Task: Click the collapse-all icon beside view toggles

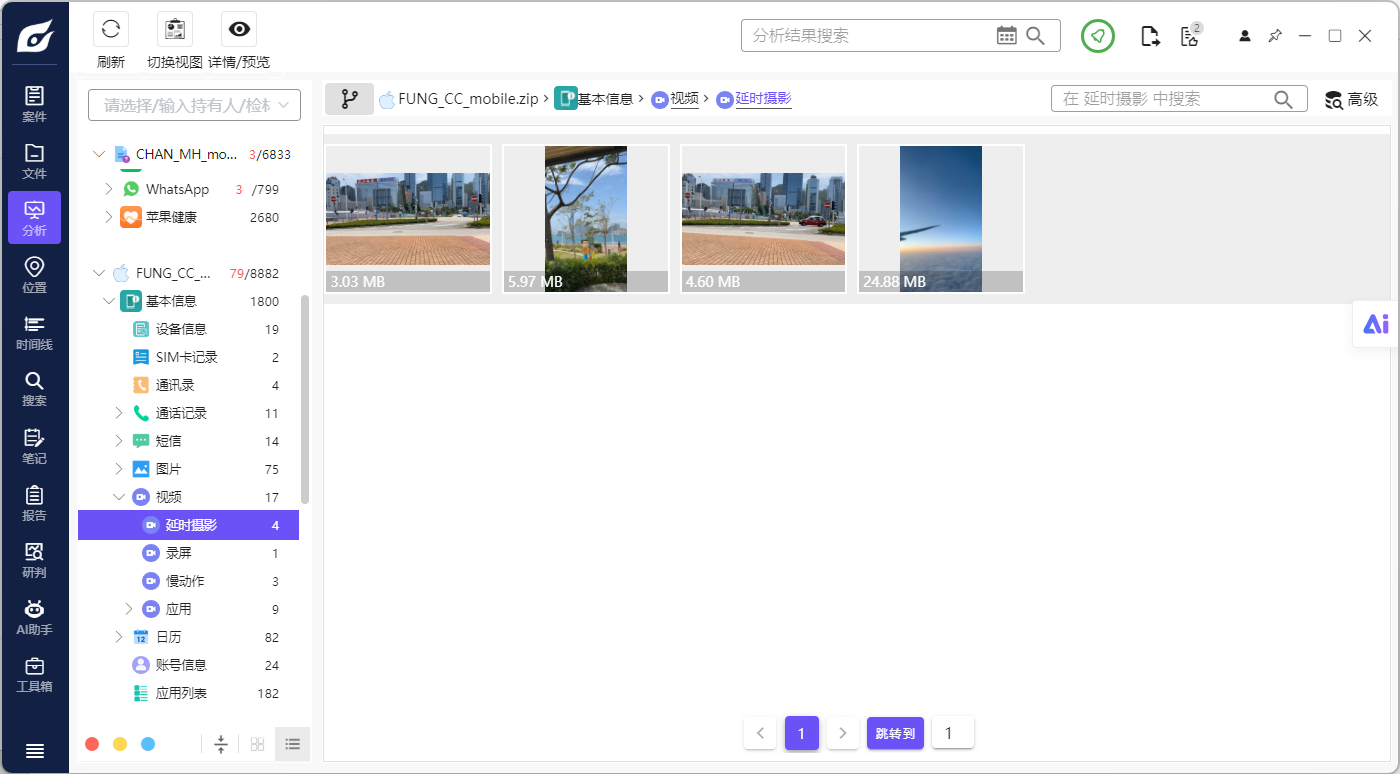Action: 221,744
